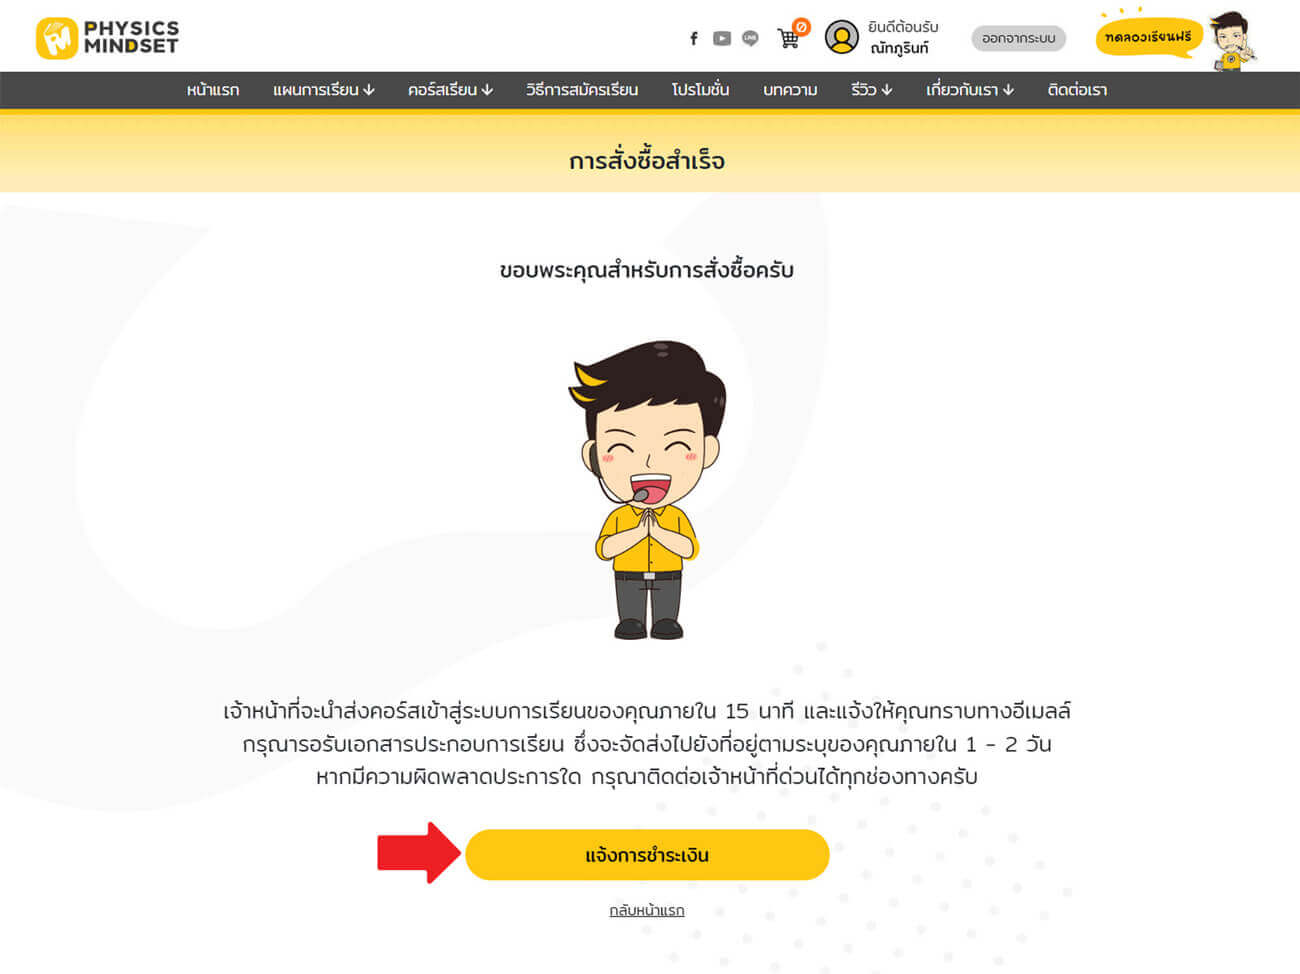Click the cart item count badge

tap(801, 26)
